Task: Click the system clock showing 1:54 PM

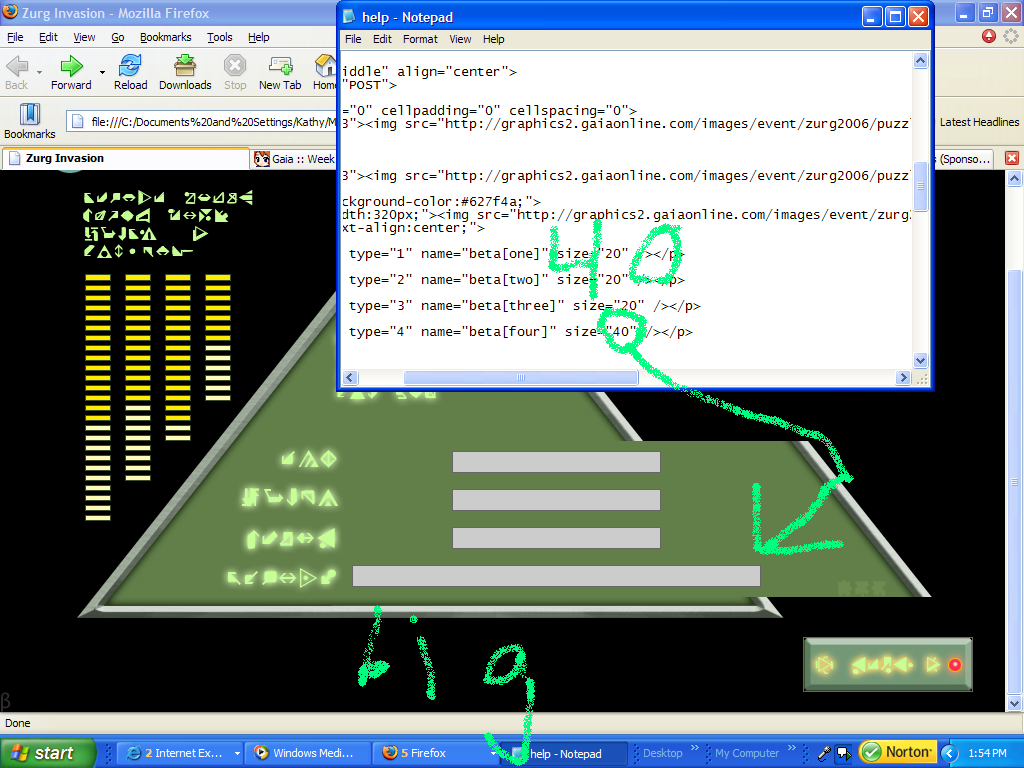Action: [x=987, y=753]
